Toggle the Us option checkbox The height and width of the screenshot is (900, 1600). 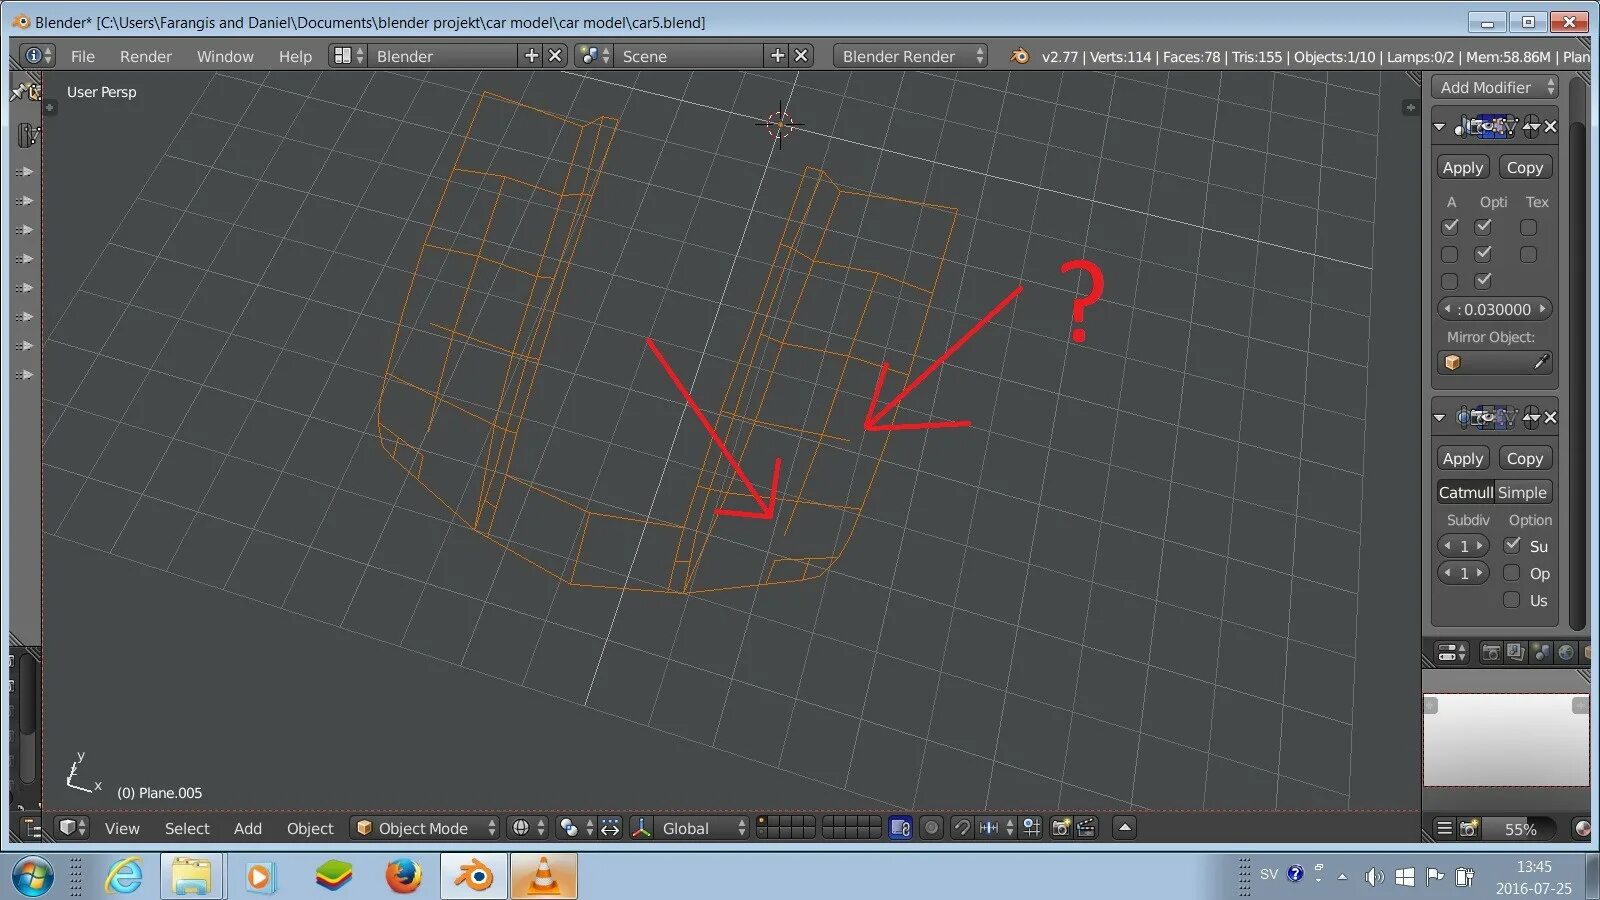[1512, 600]
